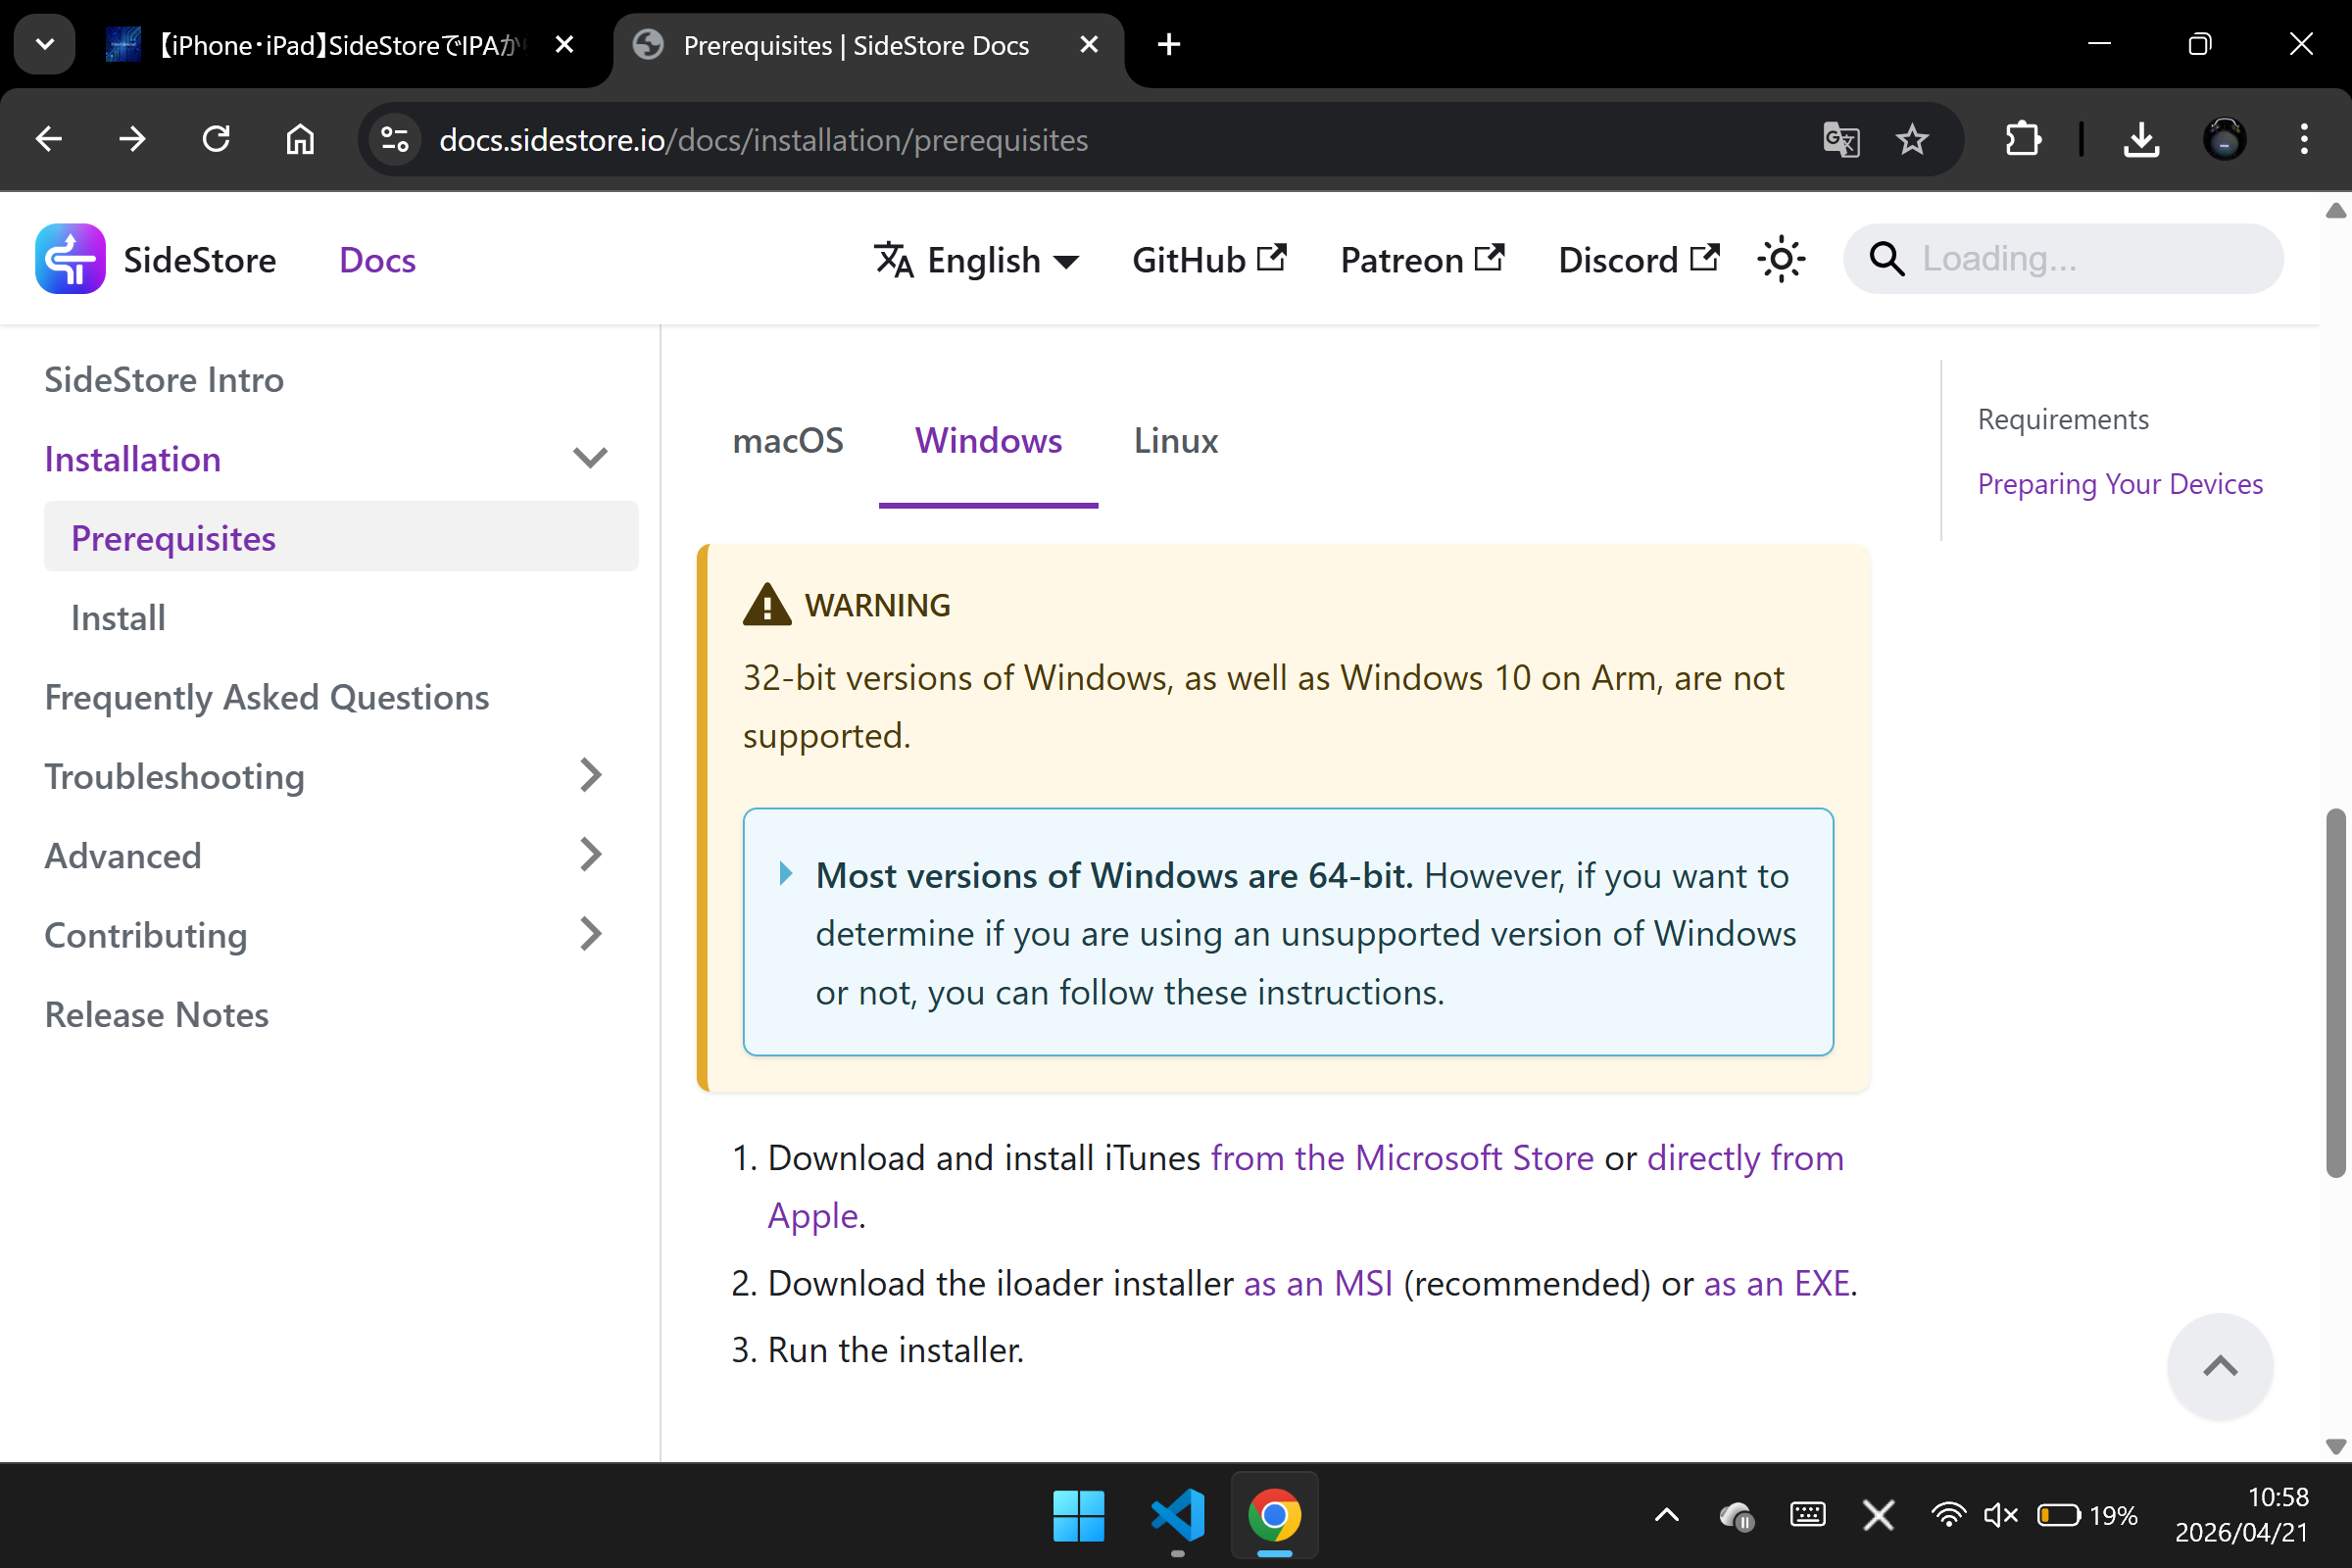
Task: Open the taskbar clock and date
Action: (2242, 1516)
